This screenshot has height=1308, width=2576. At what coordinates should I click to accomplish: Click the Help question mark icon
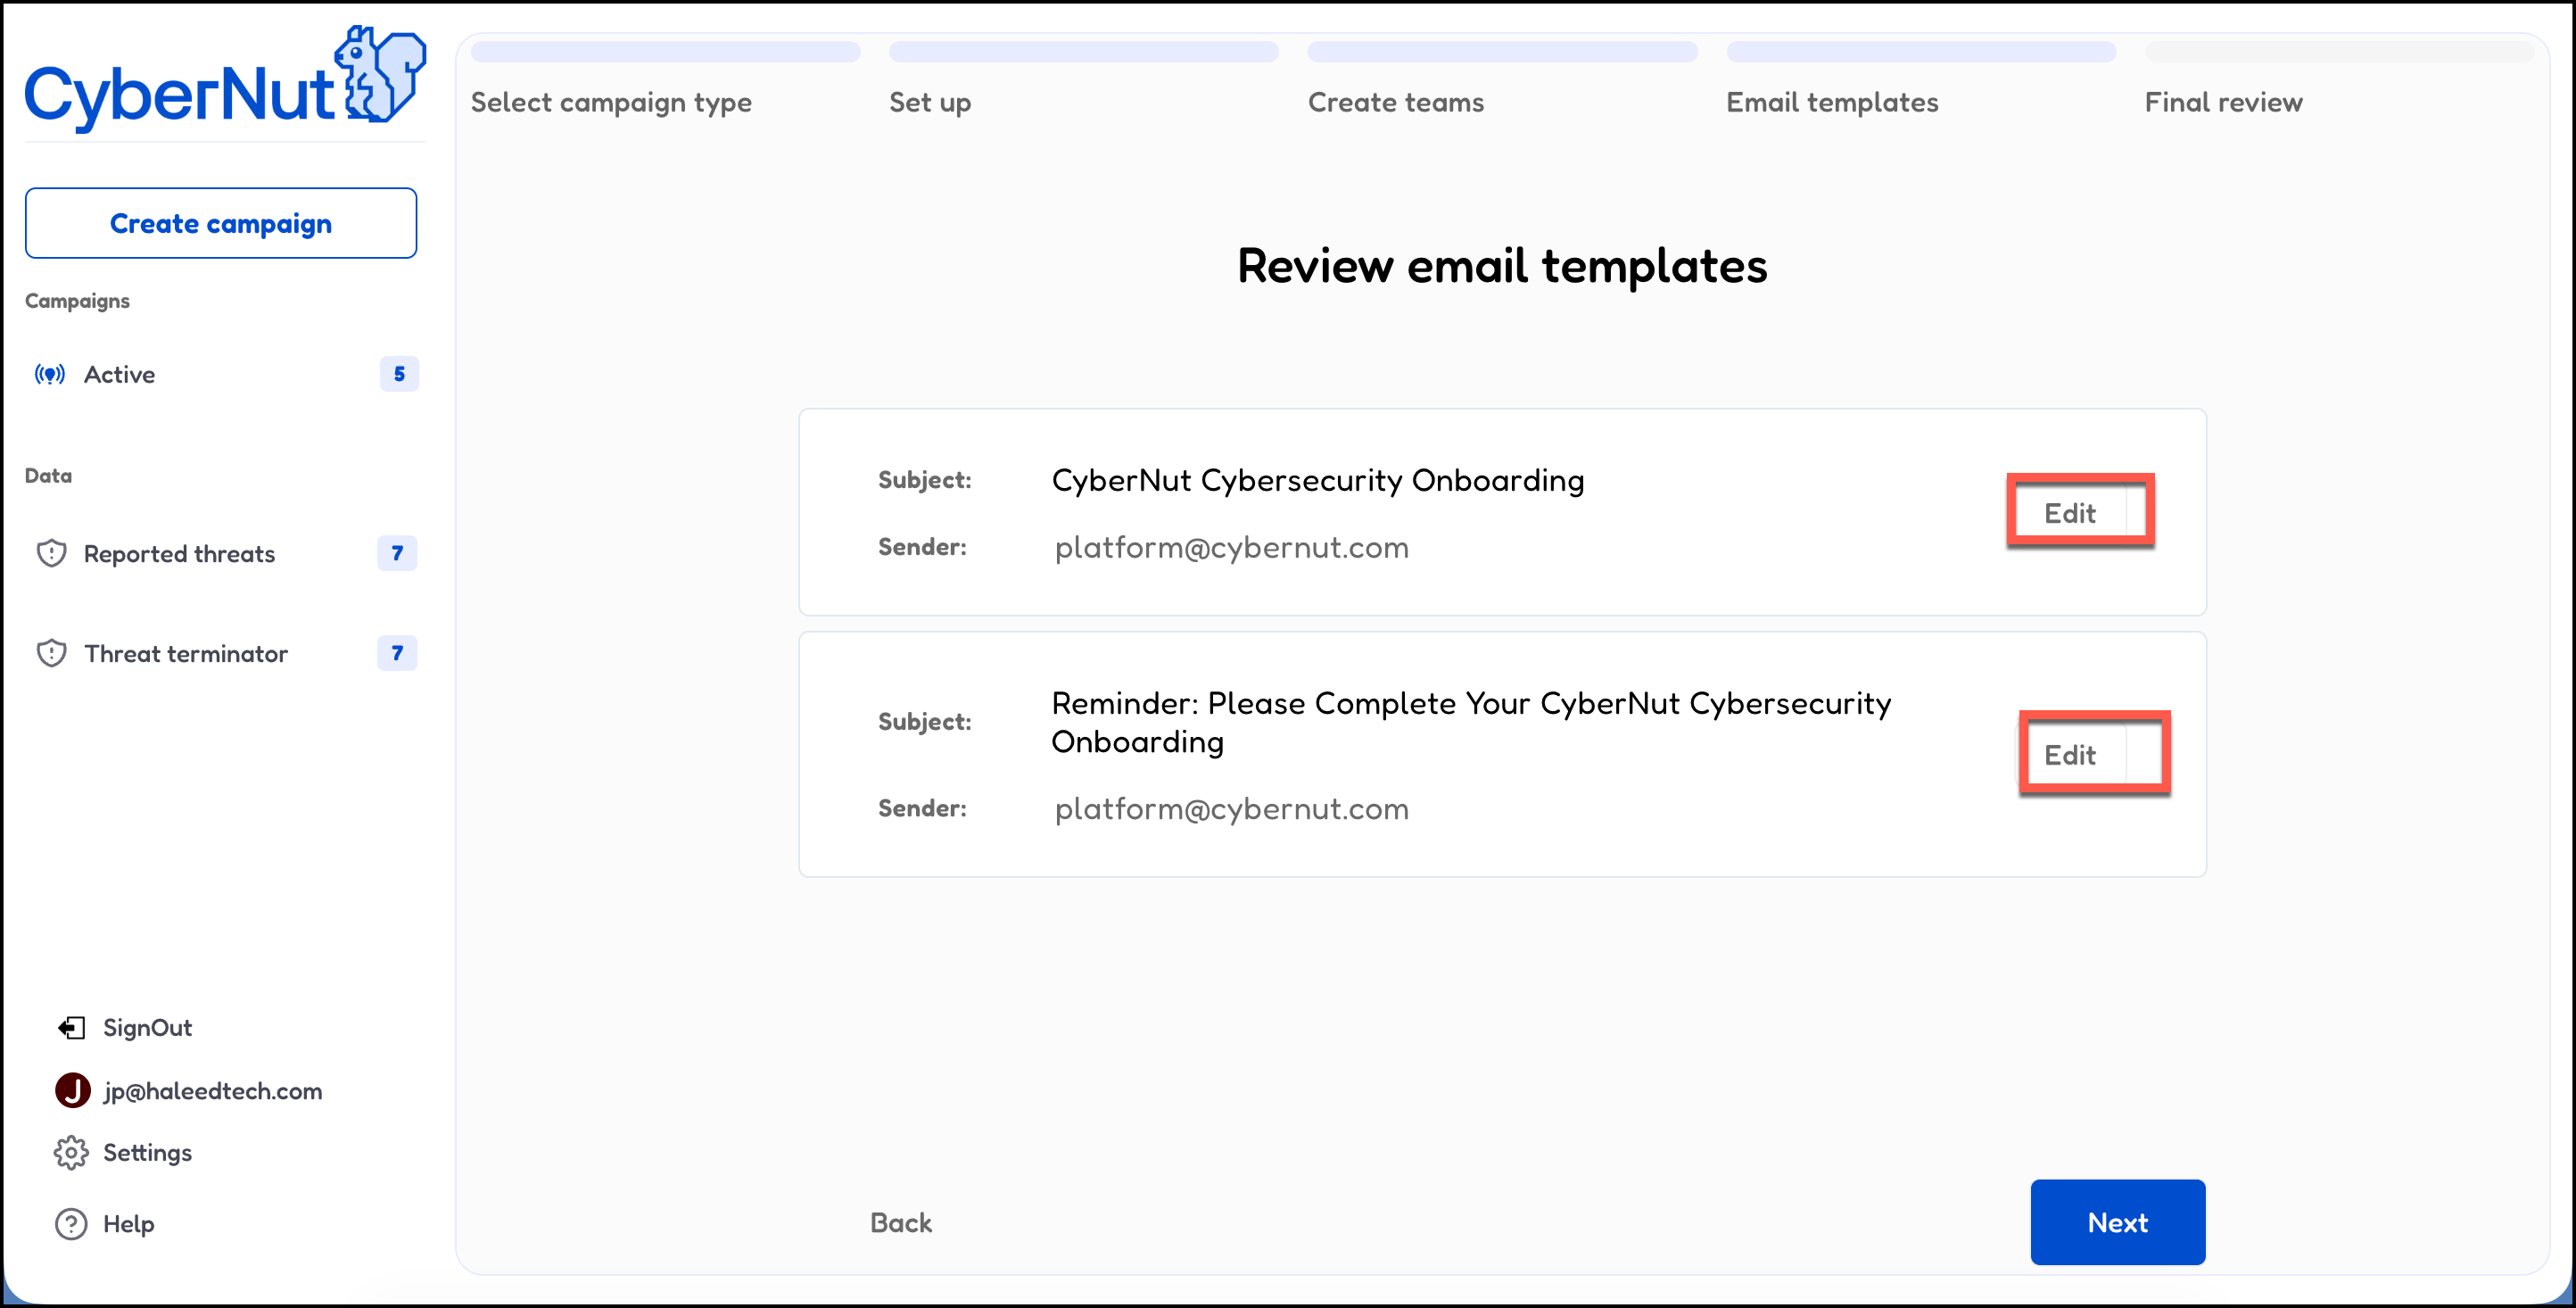(71, 1223)
